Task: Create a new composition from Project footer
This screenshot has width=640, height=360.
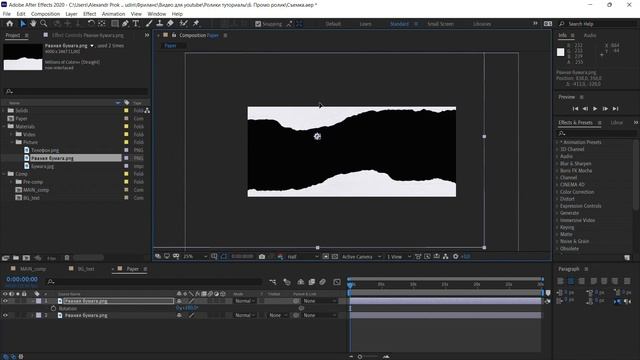Action: click(27, 258)
